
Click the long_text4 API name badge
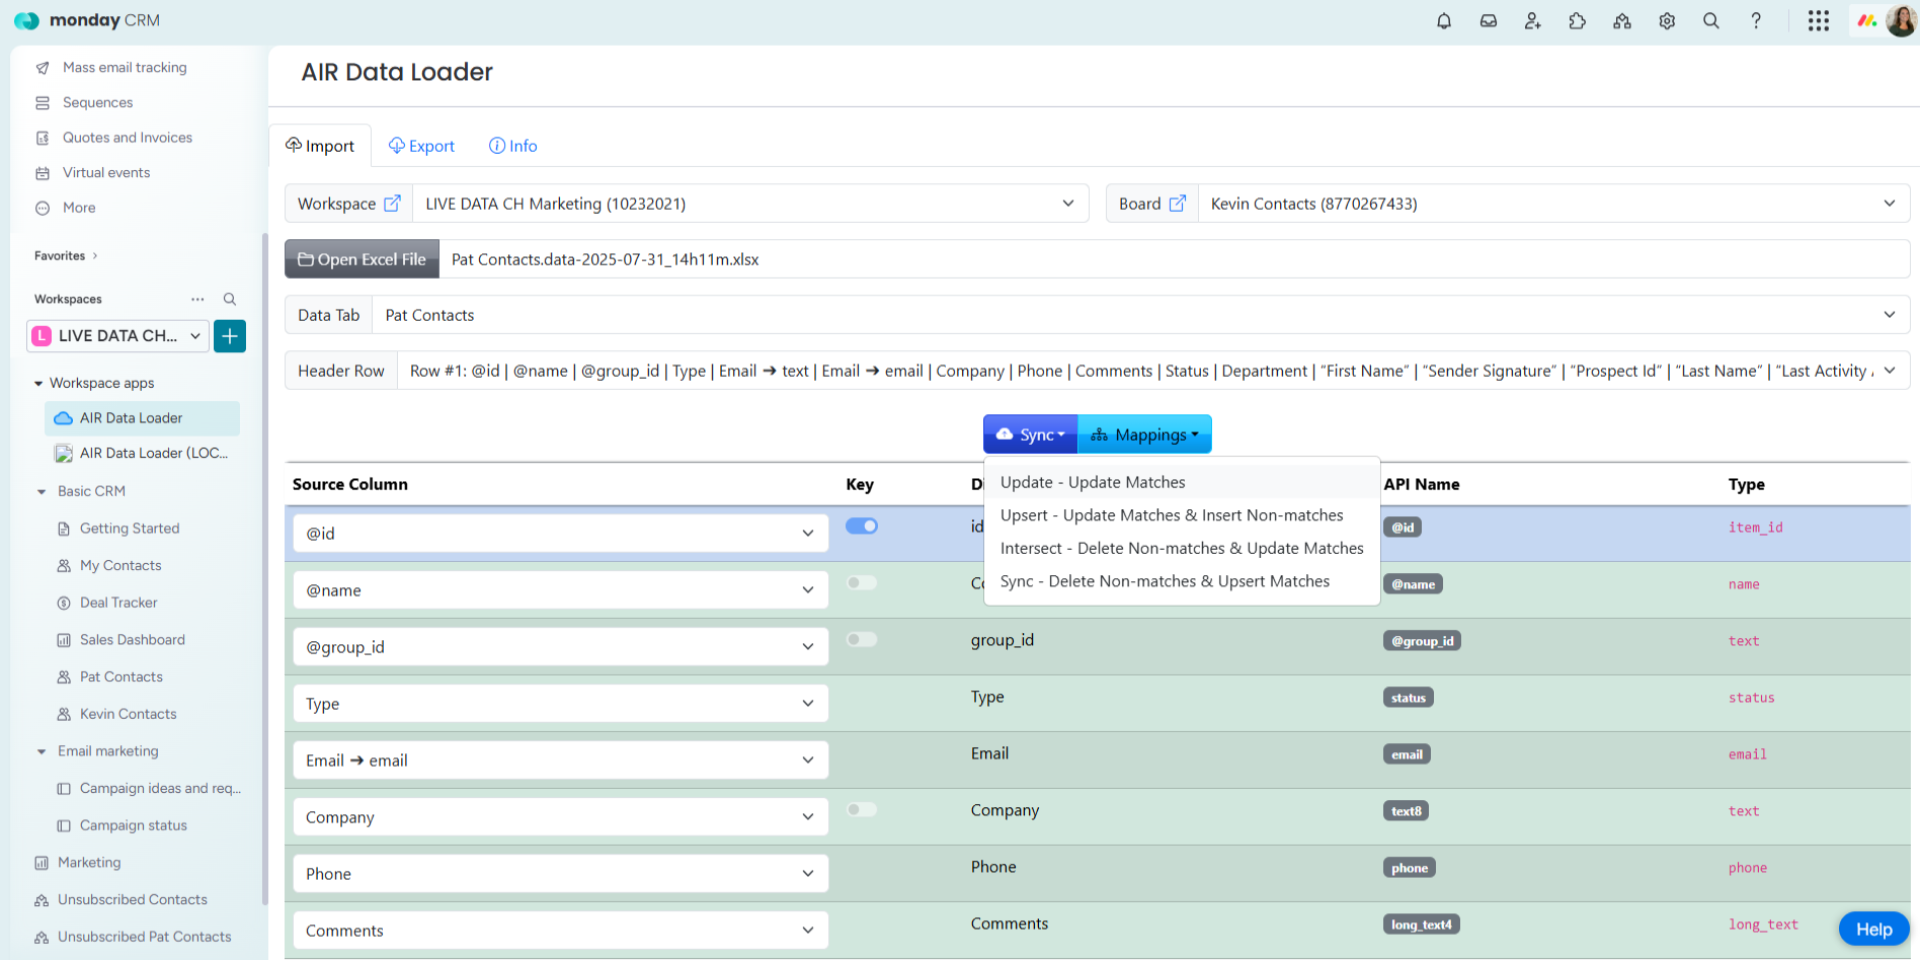1421,924
